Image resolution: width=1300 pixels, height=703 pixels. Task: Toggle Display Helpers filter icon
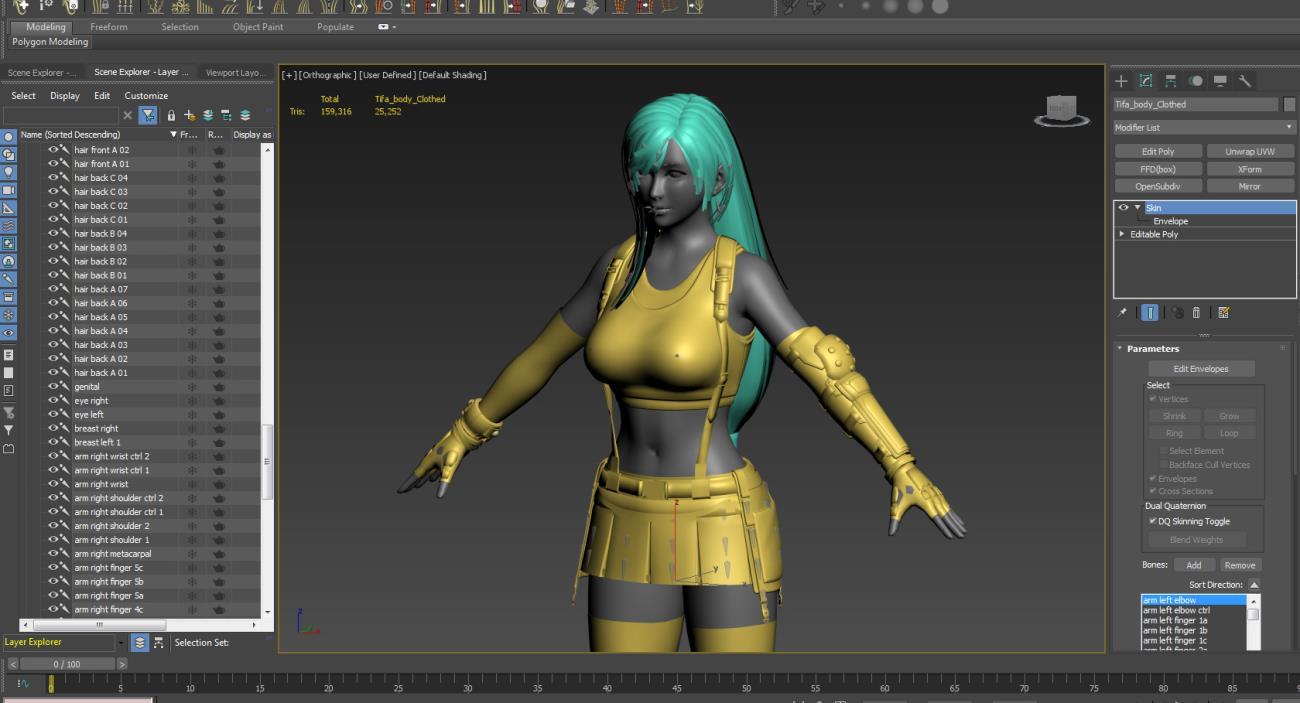coord(9,208)
